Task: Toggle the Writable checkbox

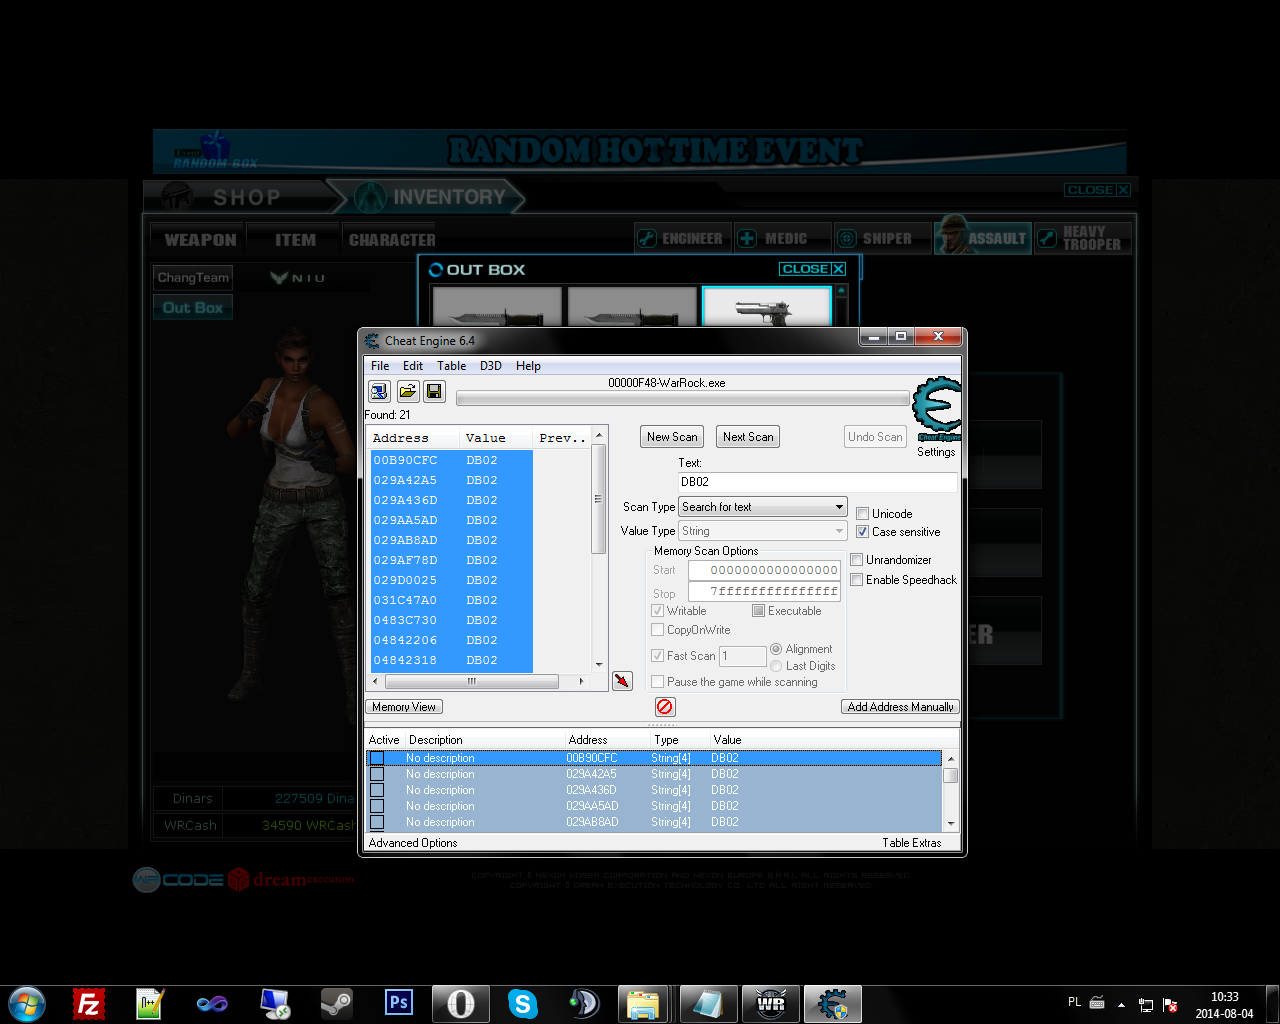Action: (x=657, y=611)
